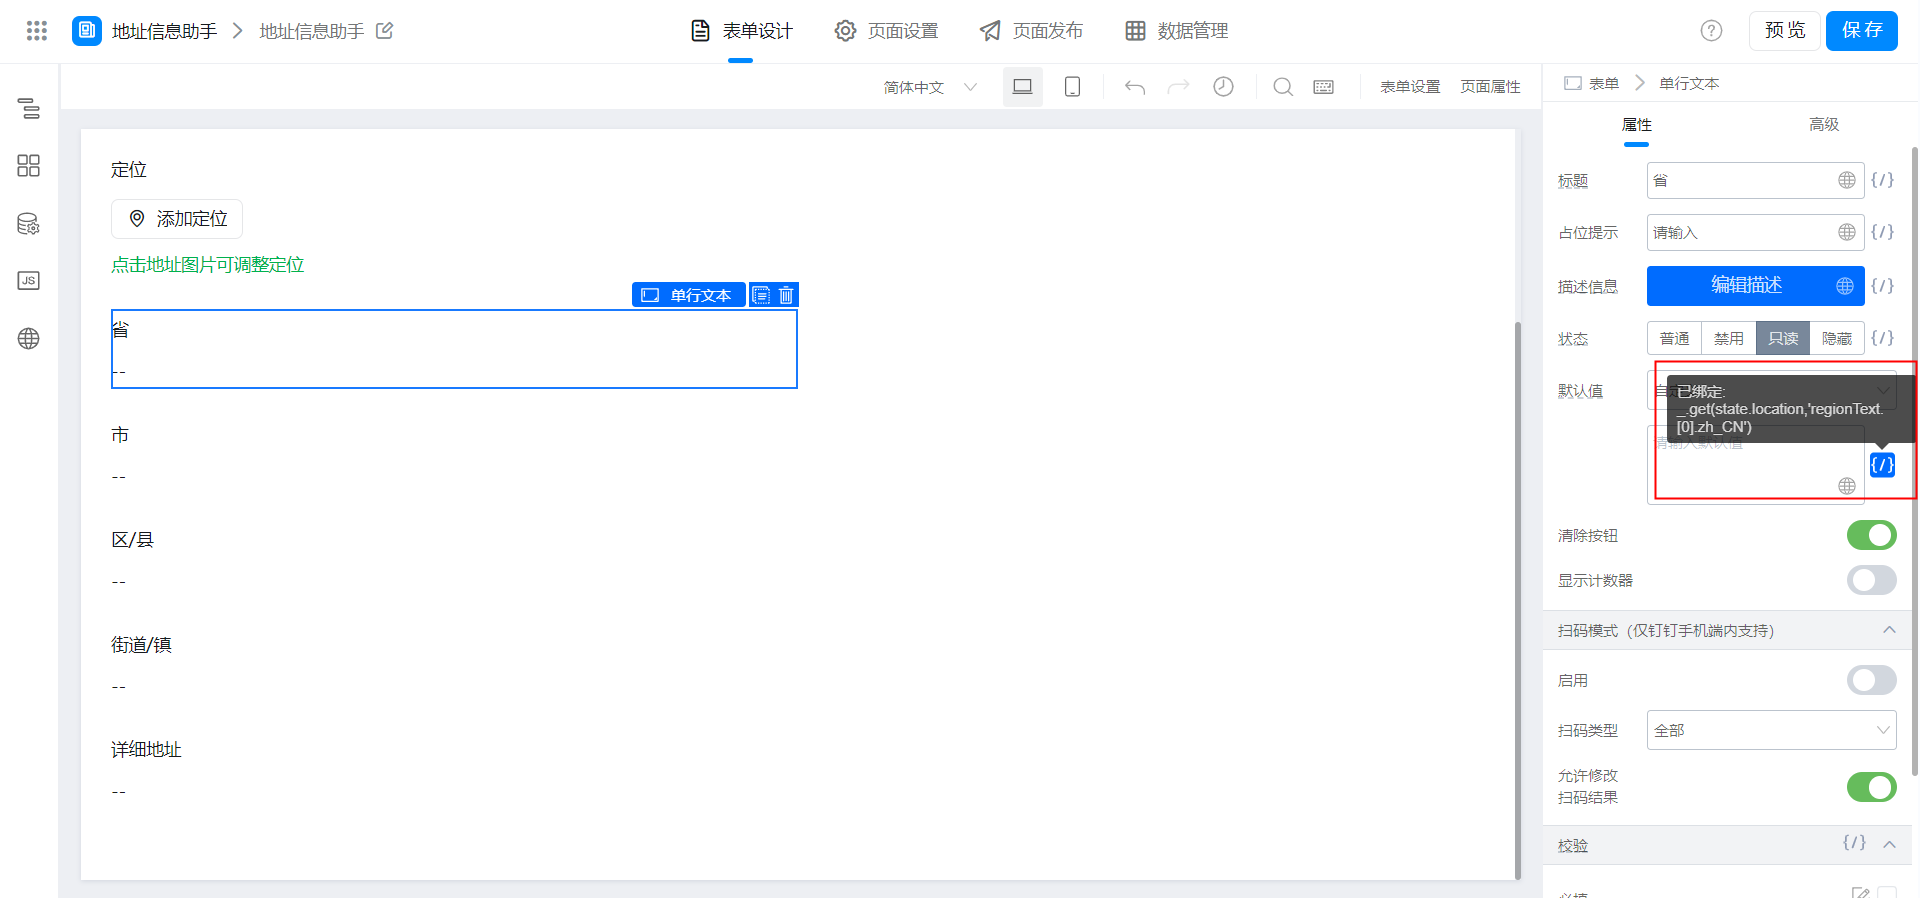
Task: Click the 地址信息助手 breadcrumb app name
Action: [x=164, y=31]
